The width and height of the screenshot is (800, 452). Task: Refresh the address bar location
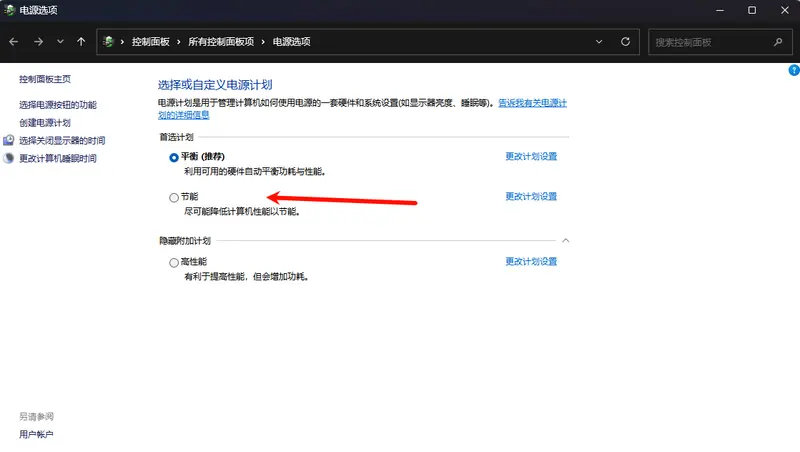coord(626,42)
